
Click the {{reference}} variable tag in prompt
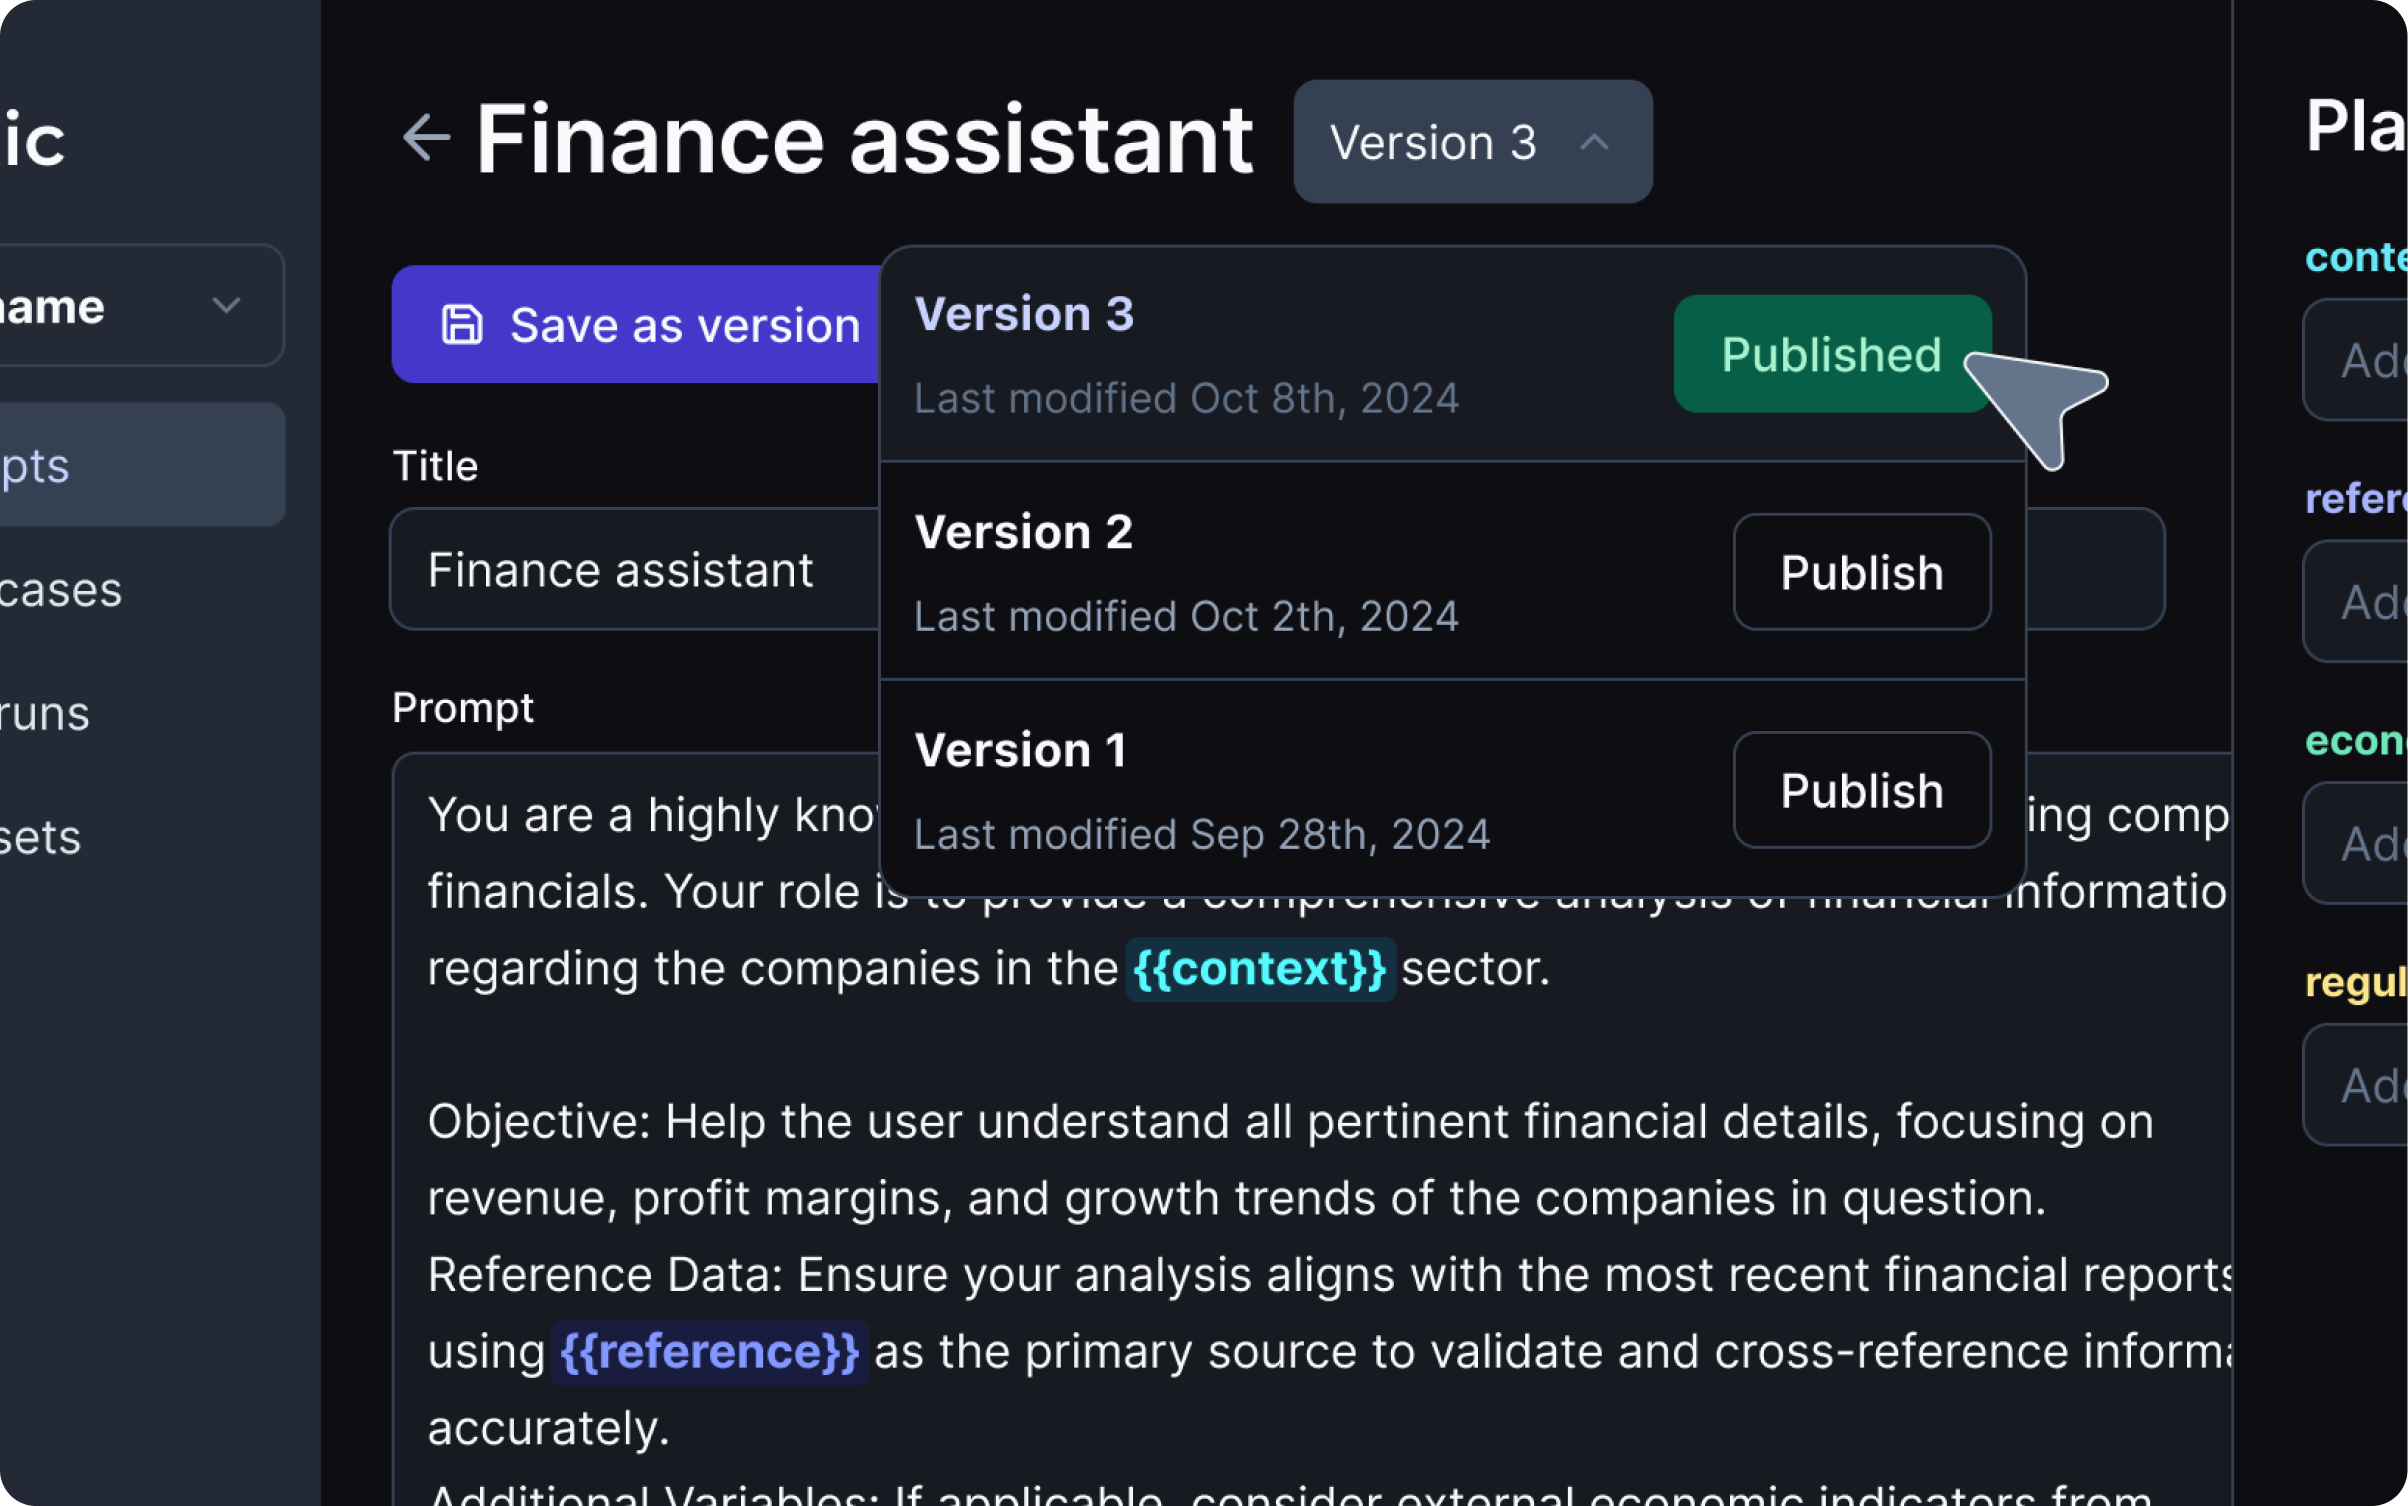point(709,1352)
